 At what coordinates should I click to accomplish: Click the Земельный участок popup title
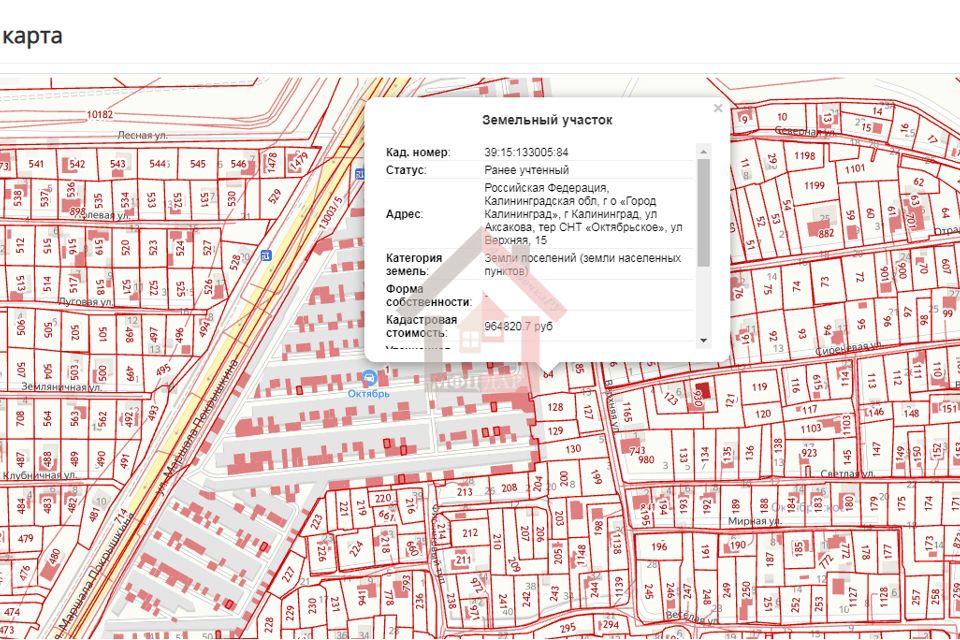[547, 120]
